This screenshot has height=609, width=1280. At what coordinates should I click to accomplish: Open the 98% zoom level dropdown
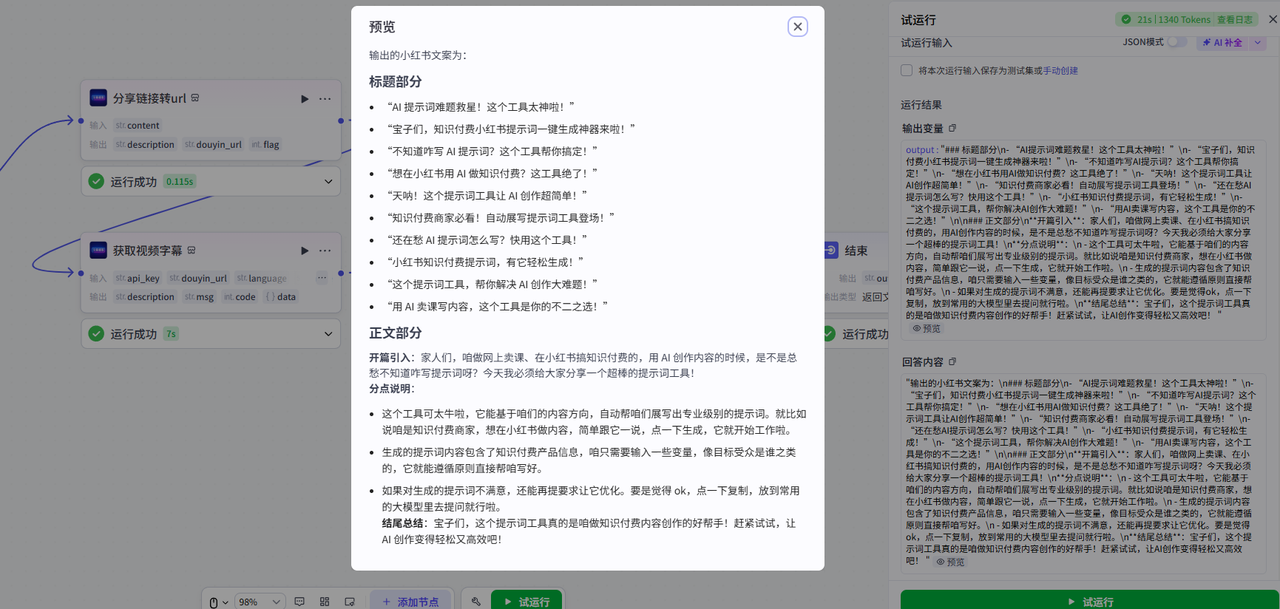[258, 602]
